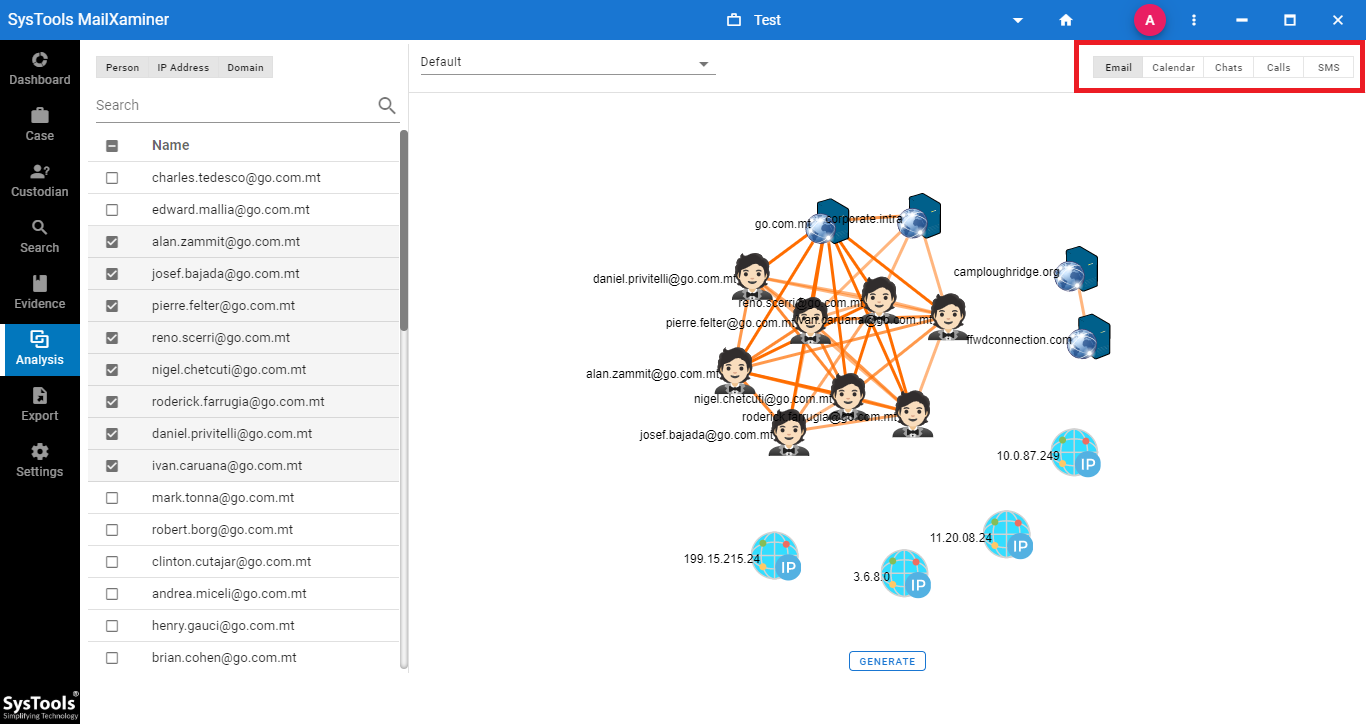
Task: Open the user avatar A menu
Action: (1149, 20)
